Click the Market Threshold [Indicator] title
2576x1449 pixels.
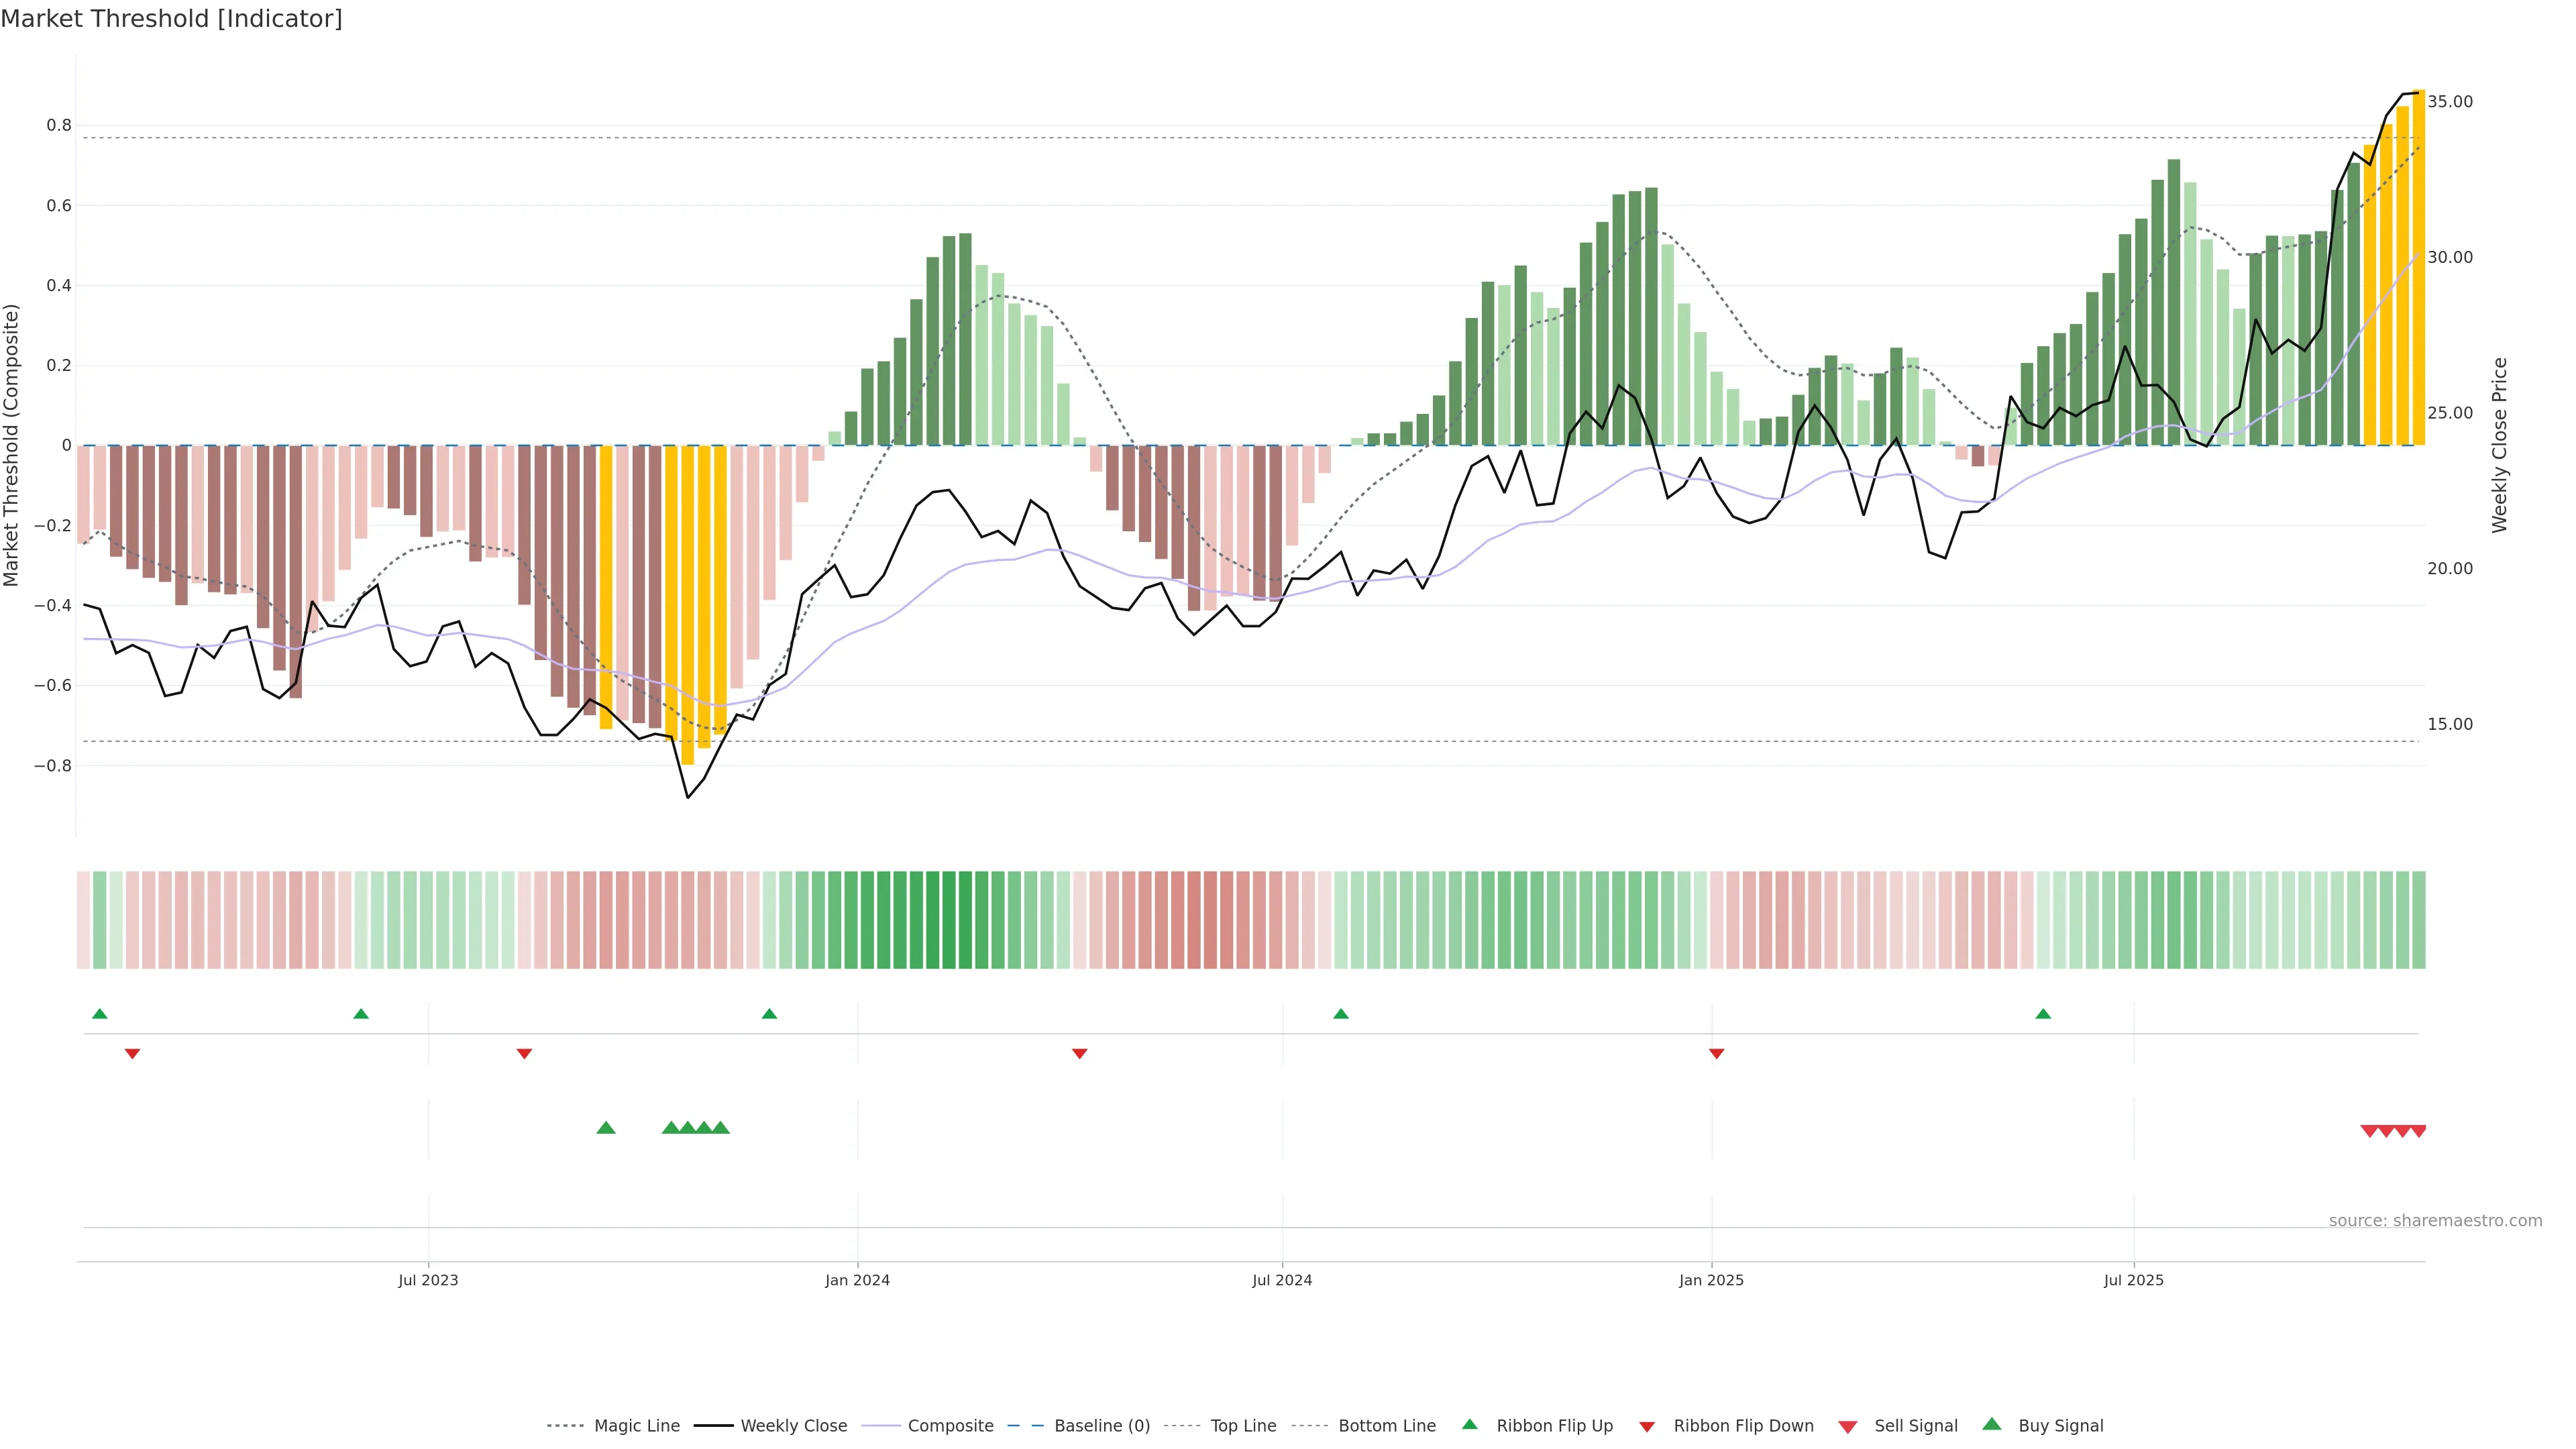coord(171,19)
